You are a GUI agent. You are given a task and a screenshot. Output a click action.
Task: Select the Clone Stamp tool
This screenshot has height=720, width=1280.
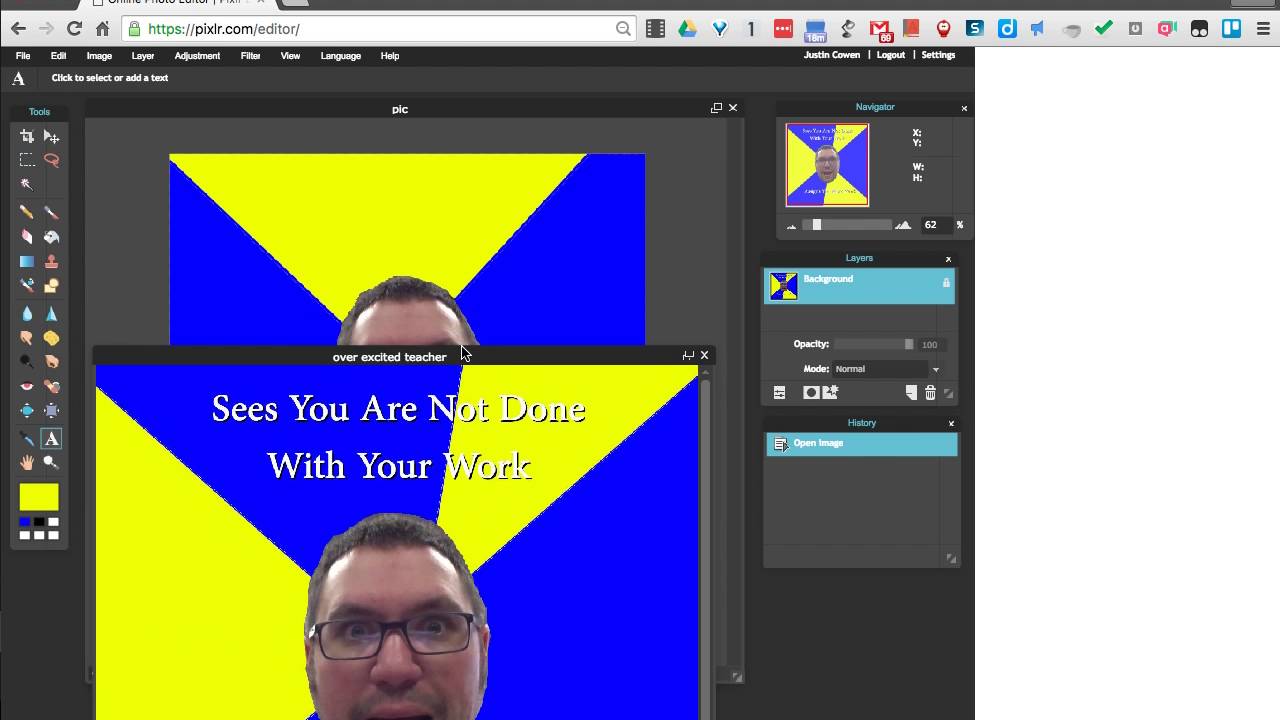coord(51,261)
